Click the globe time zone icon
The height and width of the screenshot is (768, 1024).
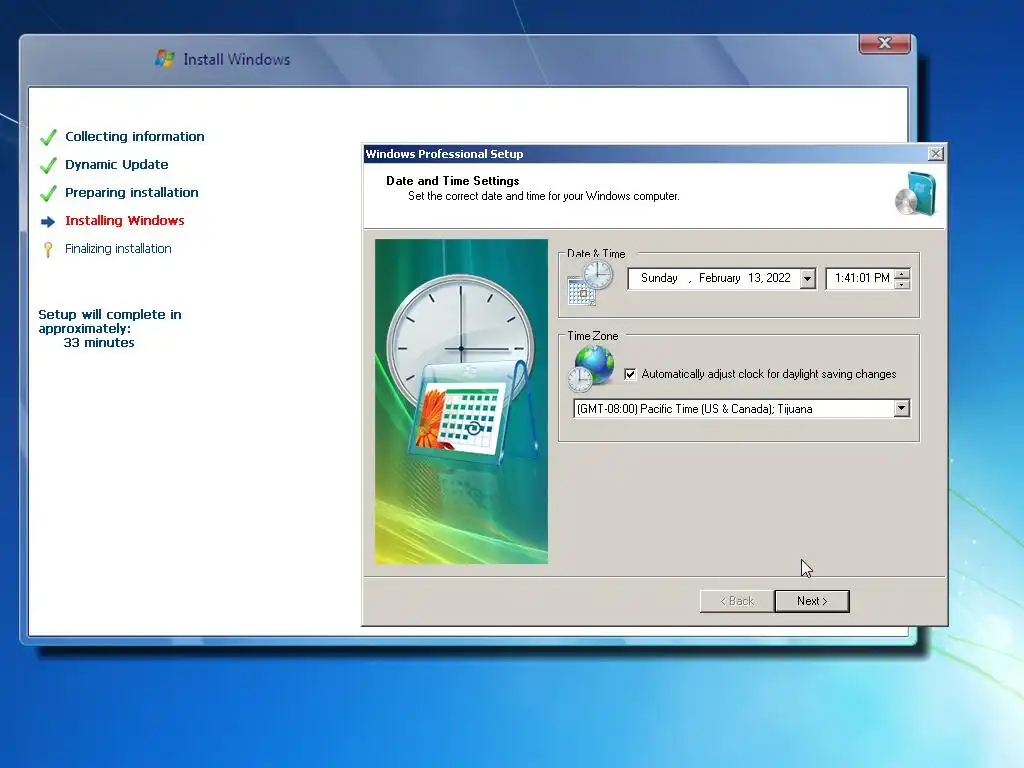pyautogui.click(x=590, y=368)
